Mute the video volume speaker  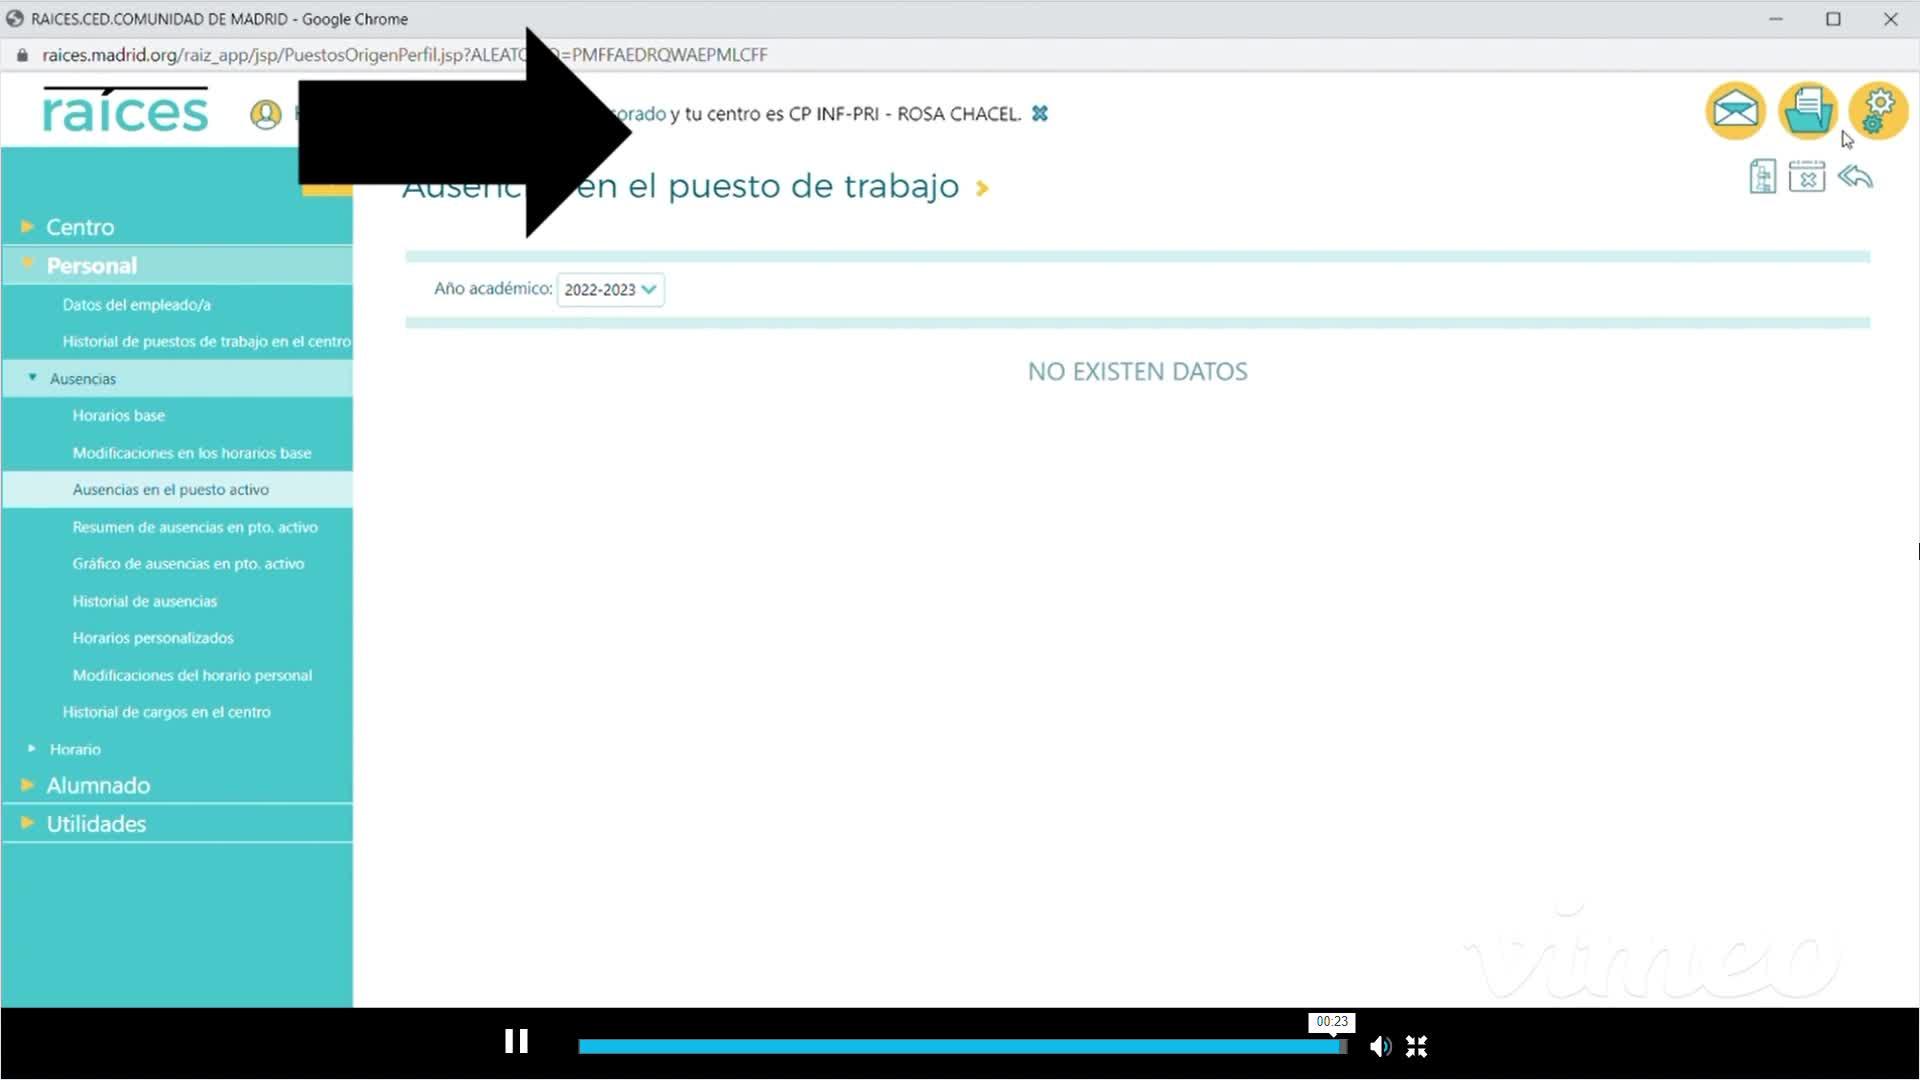[x=1380, y=1046]
